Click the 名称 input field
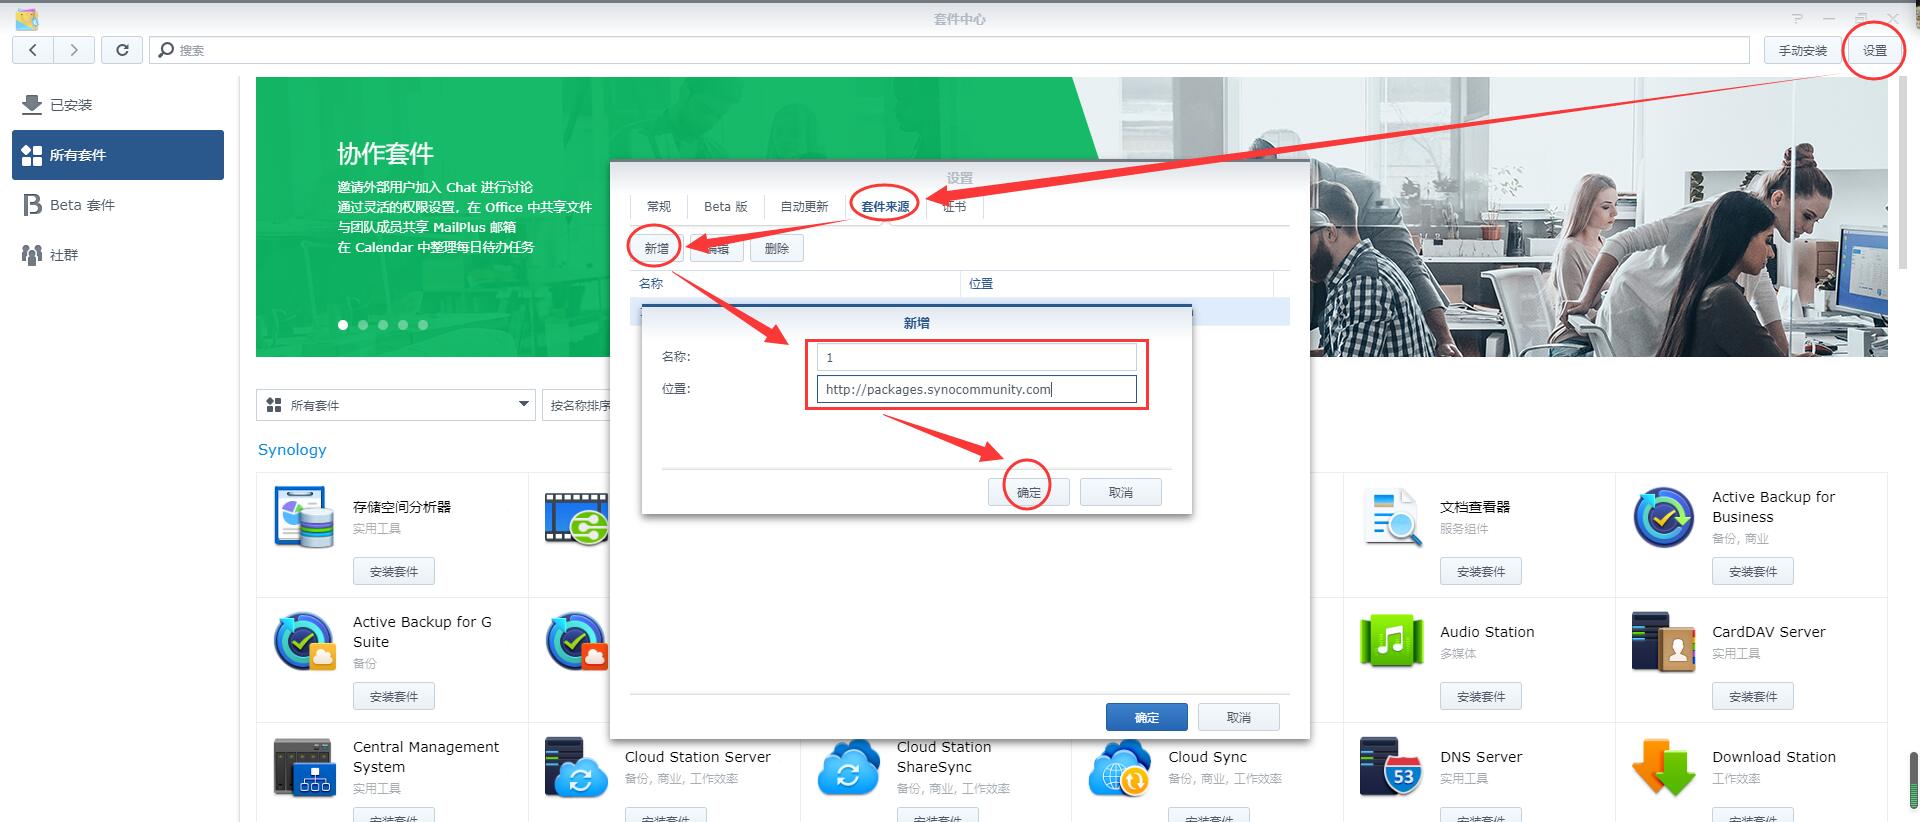Viewport: 1920px width, 822px height. coord(976,357)
